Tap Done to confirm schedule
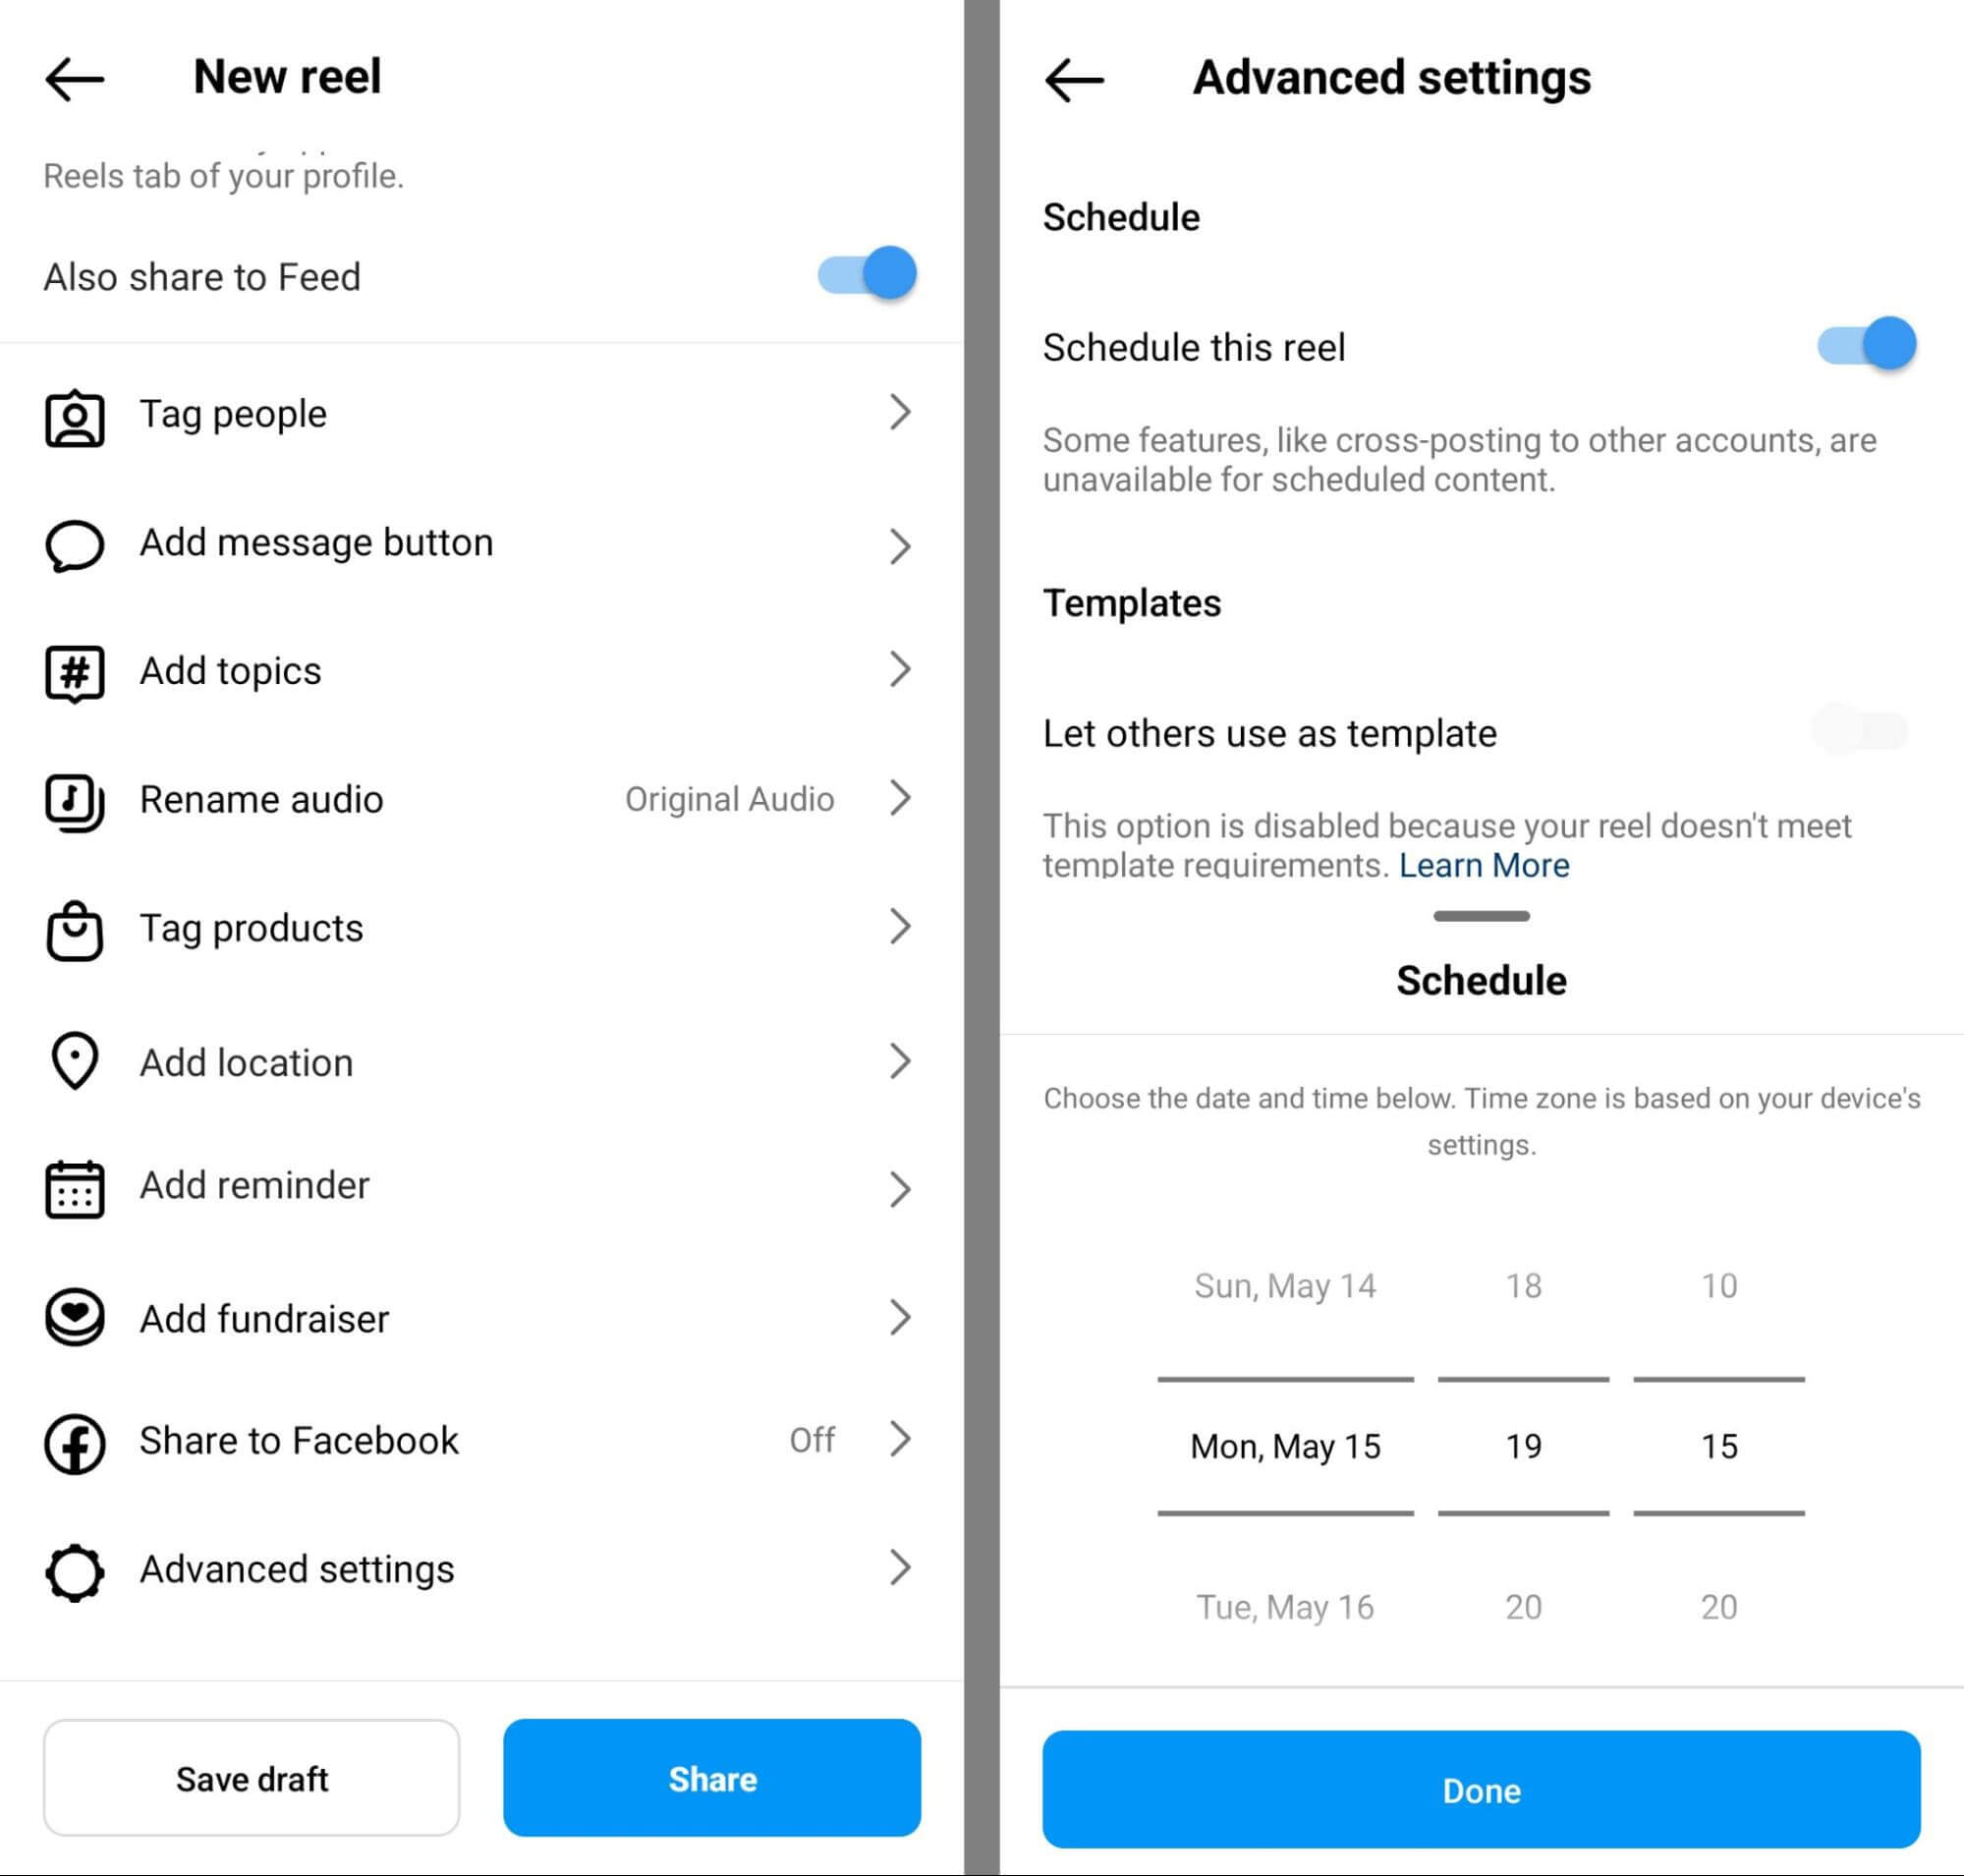1964x1876 pixels. point(1479,1791)
